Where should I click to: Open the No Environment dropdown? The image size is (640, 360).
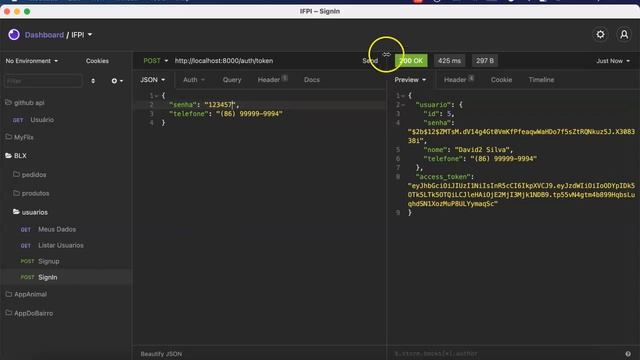[x=31, y=61]
